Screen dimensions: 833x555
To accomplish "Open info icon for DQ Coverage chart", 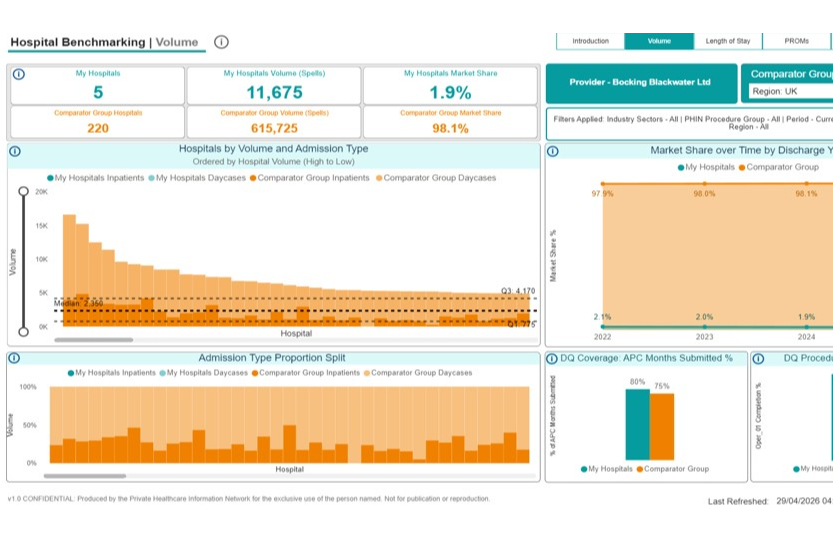I will click(x=552, y=358).
